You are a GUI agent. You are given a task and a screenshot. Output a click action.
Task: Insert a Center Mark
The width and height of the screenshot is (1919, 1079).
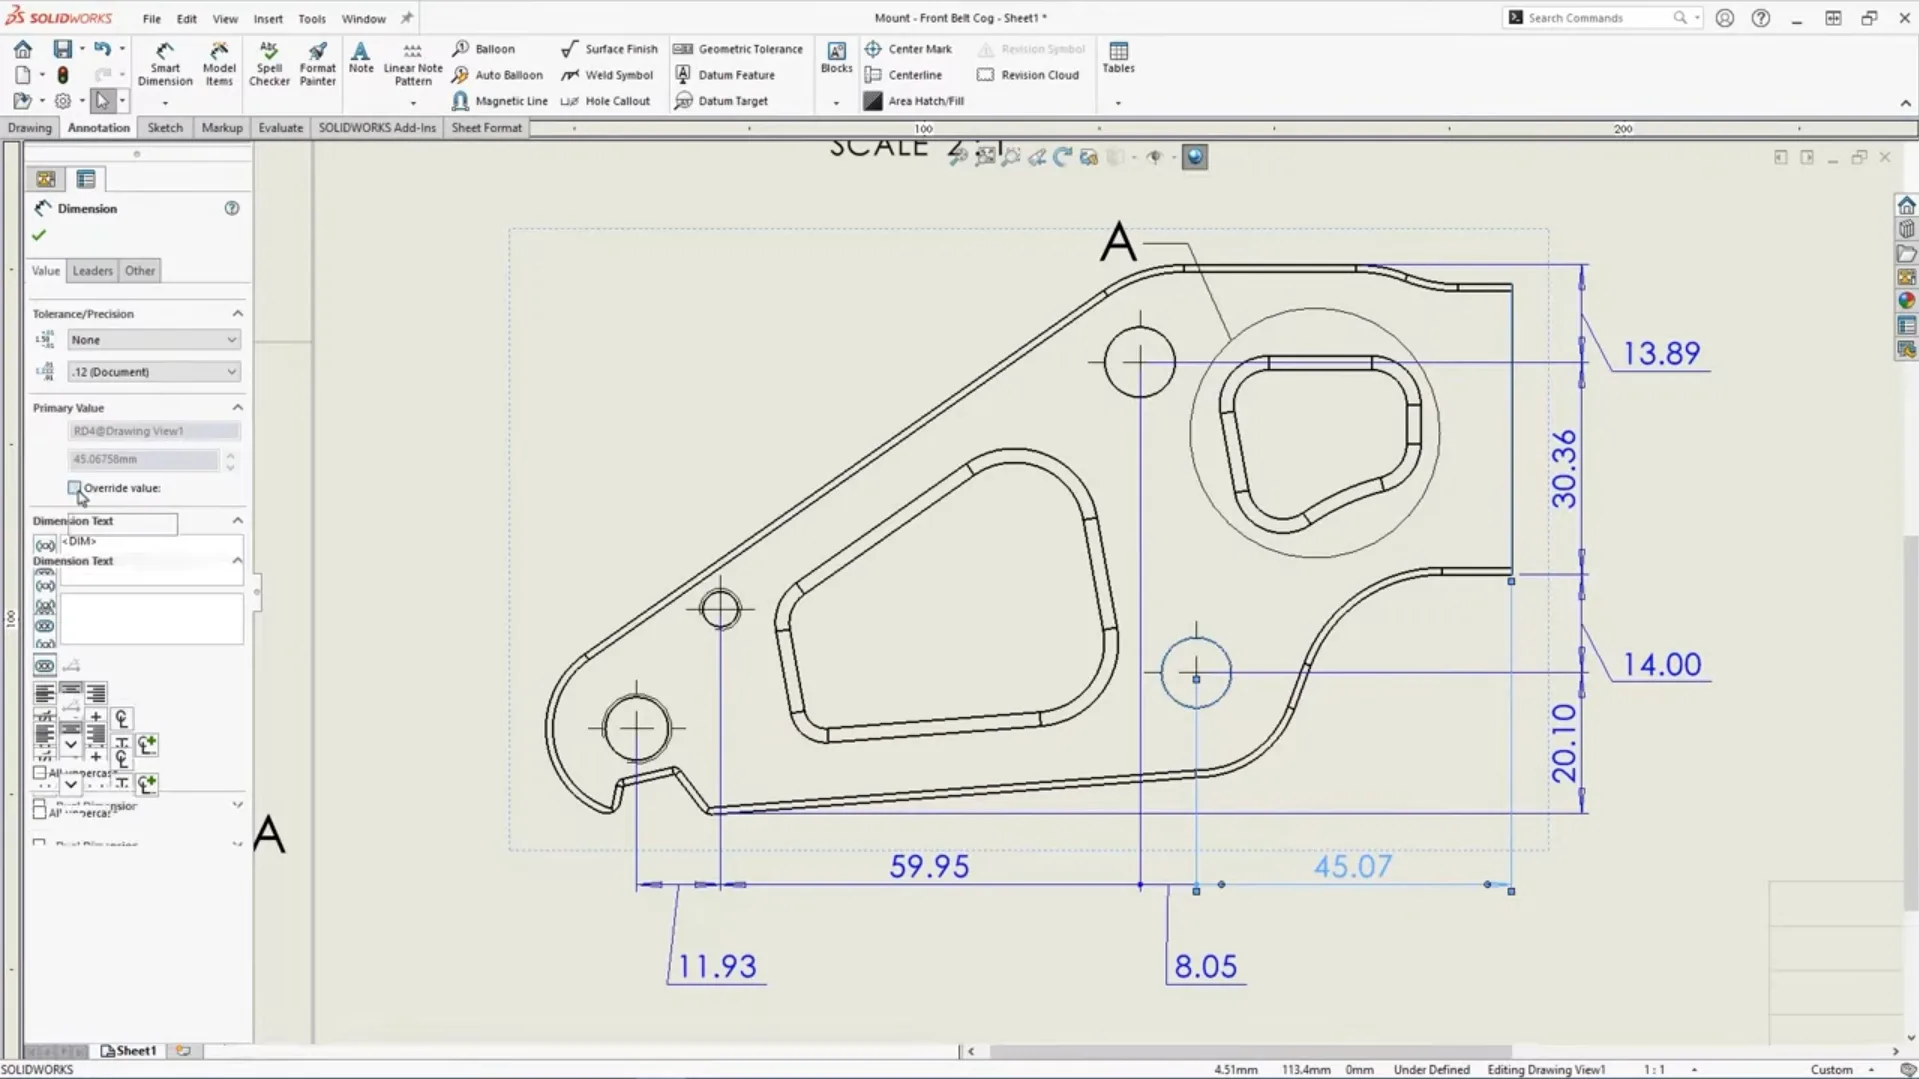click(x=908, y=49)
